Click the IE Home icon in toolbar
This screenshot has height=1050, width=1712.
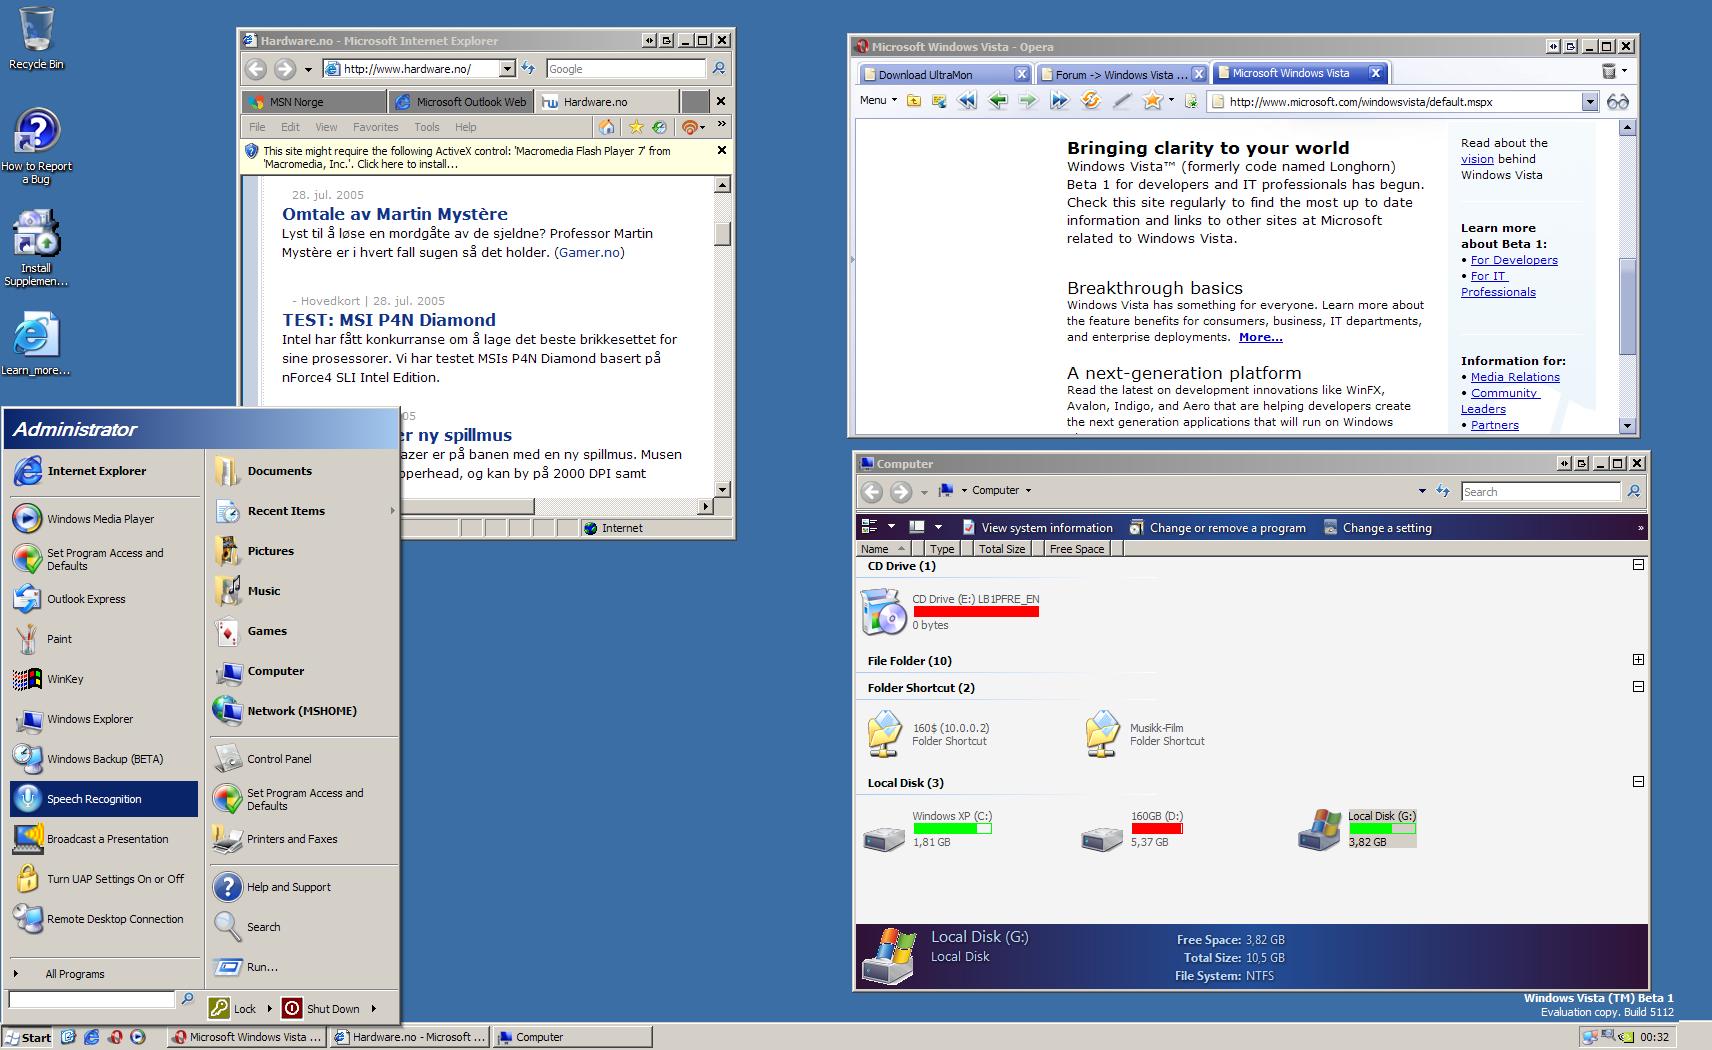click(606, 127)
